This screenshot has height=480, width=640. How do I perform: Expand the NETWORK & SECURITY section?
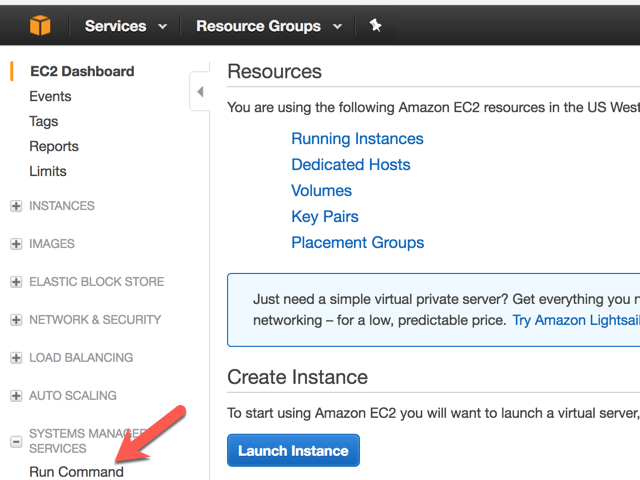(x=16, y=320)
